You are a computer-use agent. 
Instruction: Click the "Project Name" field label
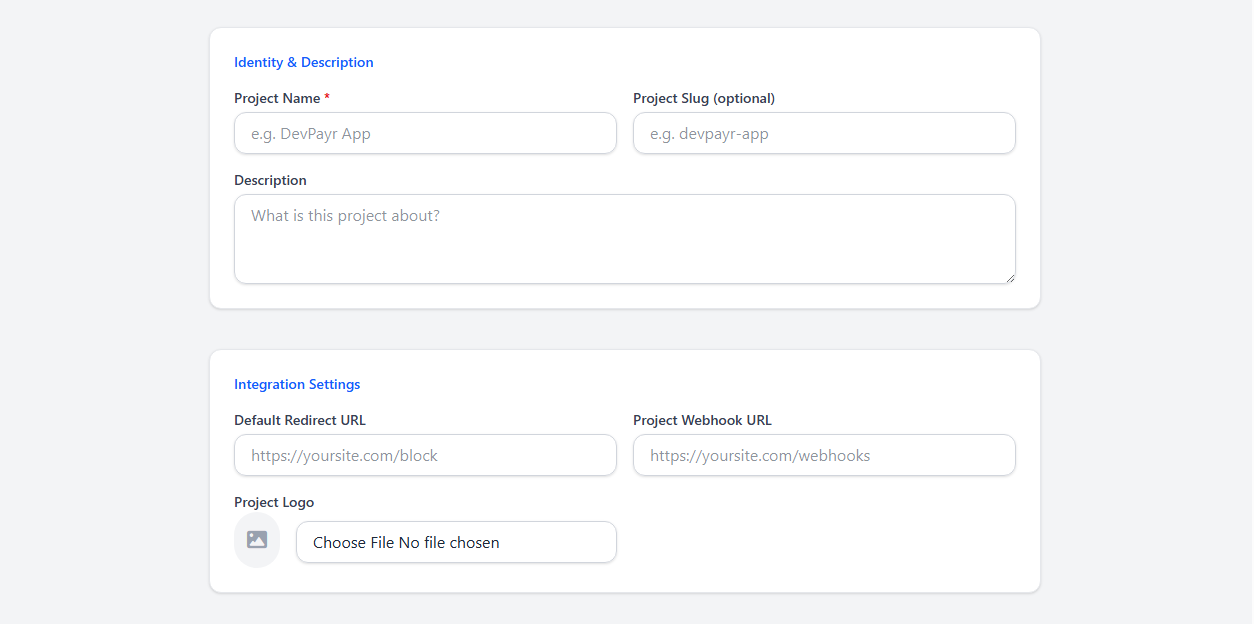tap(277, 98)
